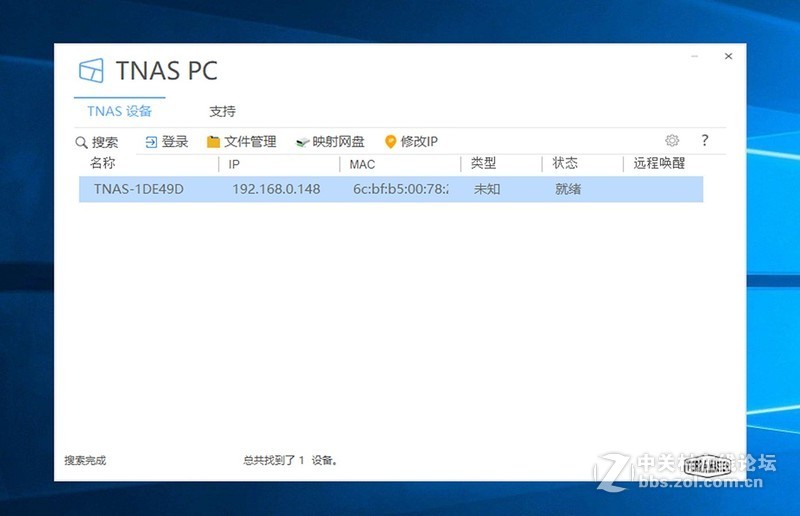Click the yellow folder file management icon
Screen dimensions: 800x516
point(213,142)
